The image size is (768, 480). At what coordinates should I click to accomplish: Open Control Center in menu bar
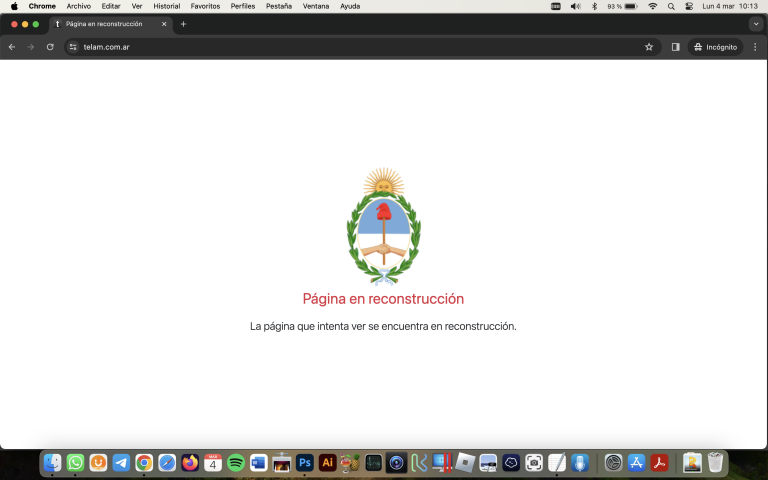click(x=689, y=6)
